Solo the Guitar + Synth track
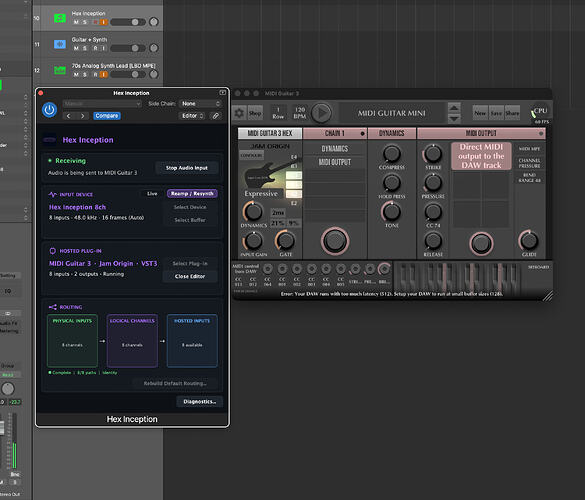Image resolution: width=585 pixels, height=500 pixels. coord(85,48)
